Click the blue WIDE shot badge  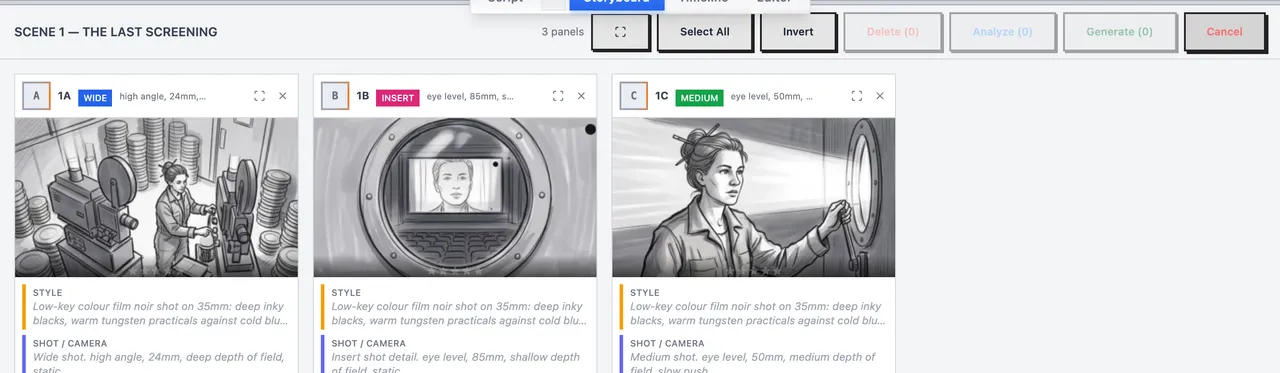click(95, 97)
